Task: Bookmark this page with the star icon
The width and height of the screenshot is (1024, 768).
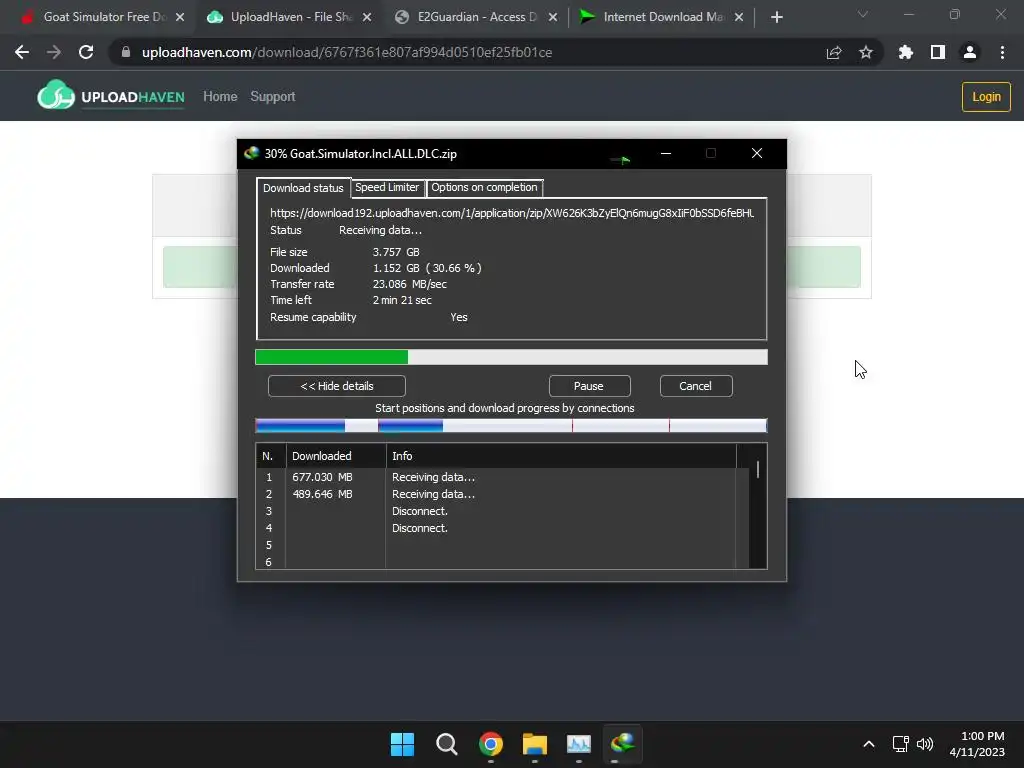Action: pos(866,52)
